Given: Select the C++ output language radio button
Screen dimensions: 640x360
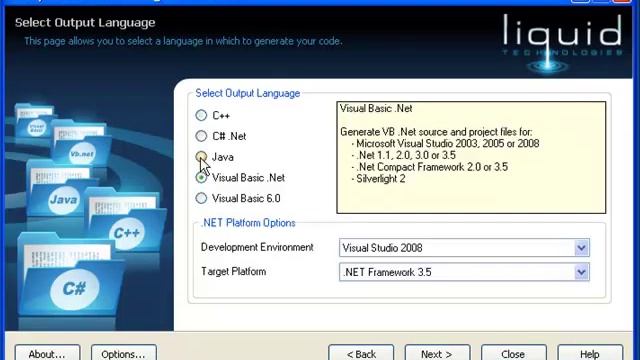Looking at the screenshot, I should click(201, 116).
